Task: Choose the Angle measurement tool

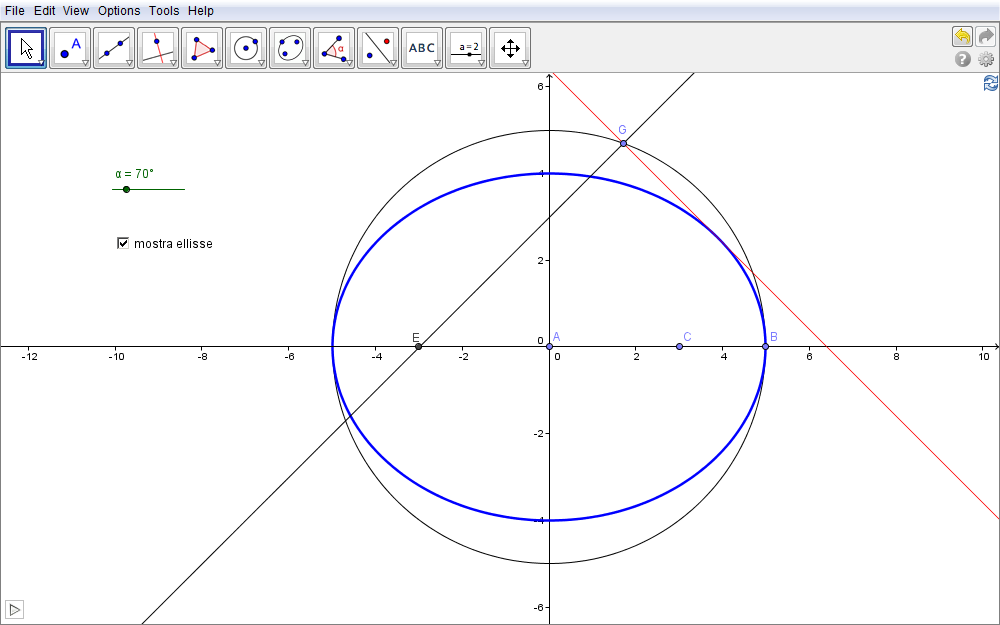Action: tap(334, 48)
